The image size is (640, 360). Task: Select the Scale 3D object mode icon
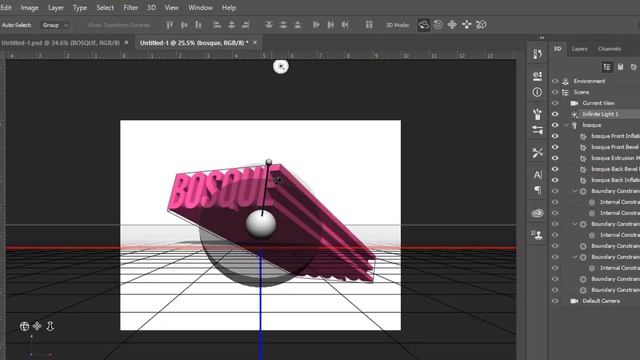point(481,25)
